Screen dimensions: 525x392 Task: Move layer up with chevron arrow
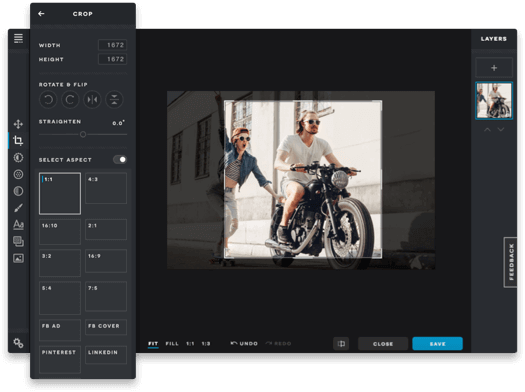(488, 130)
